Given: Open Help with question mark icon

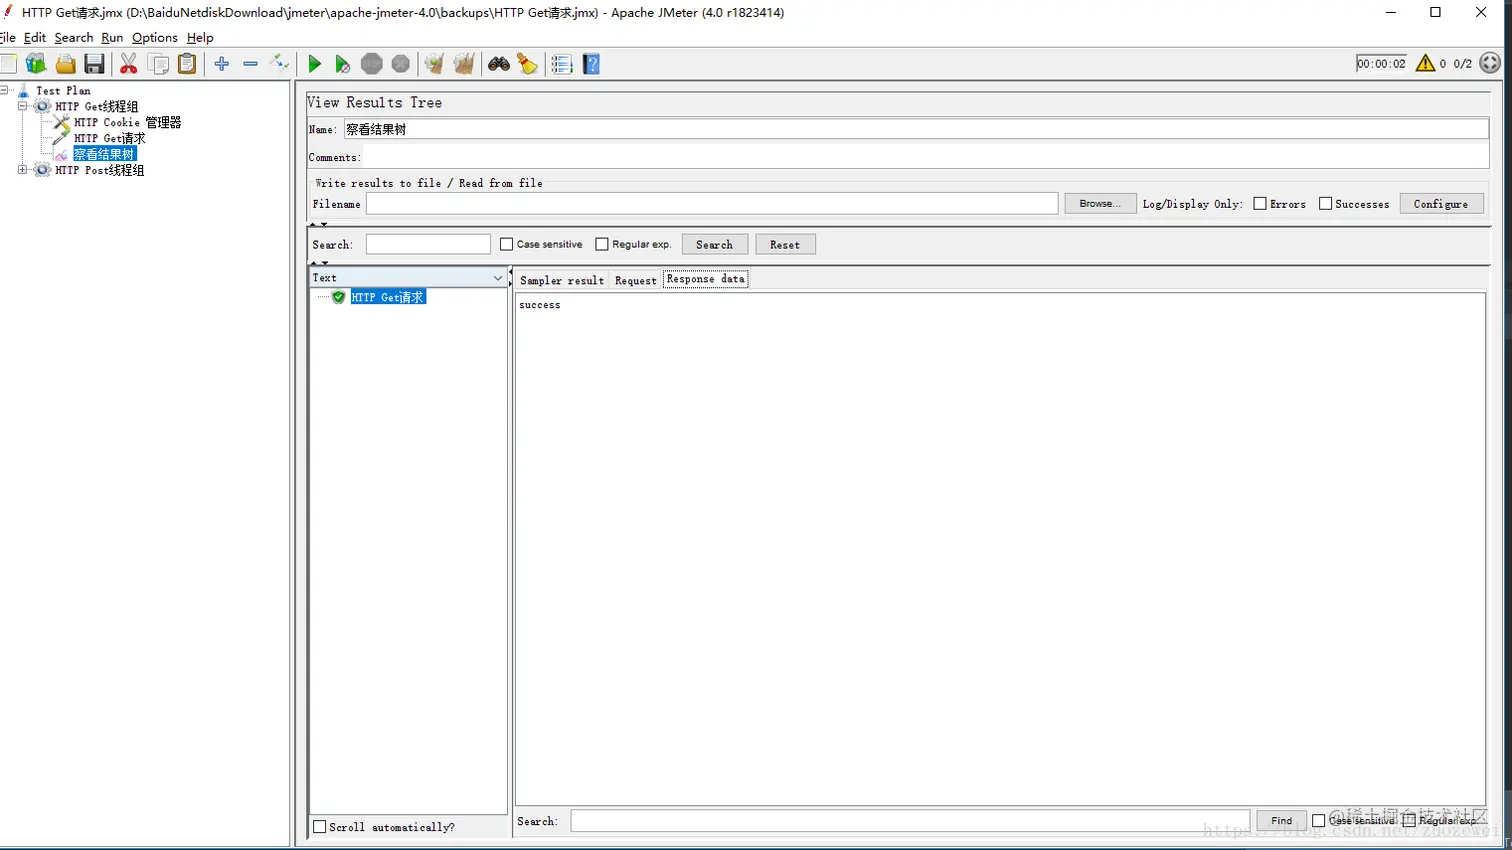Looking at the screenshot, I should point(592,64).
